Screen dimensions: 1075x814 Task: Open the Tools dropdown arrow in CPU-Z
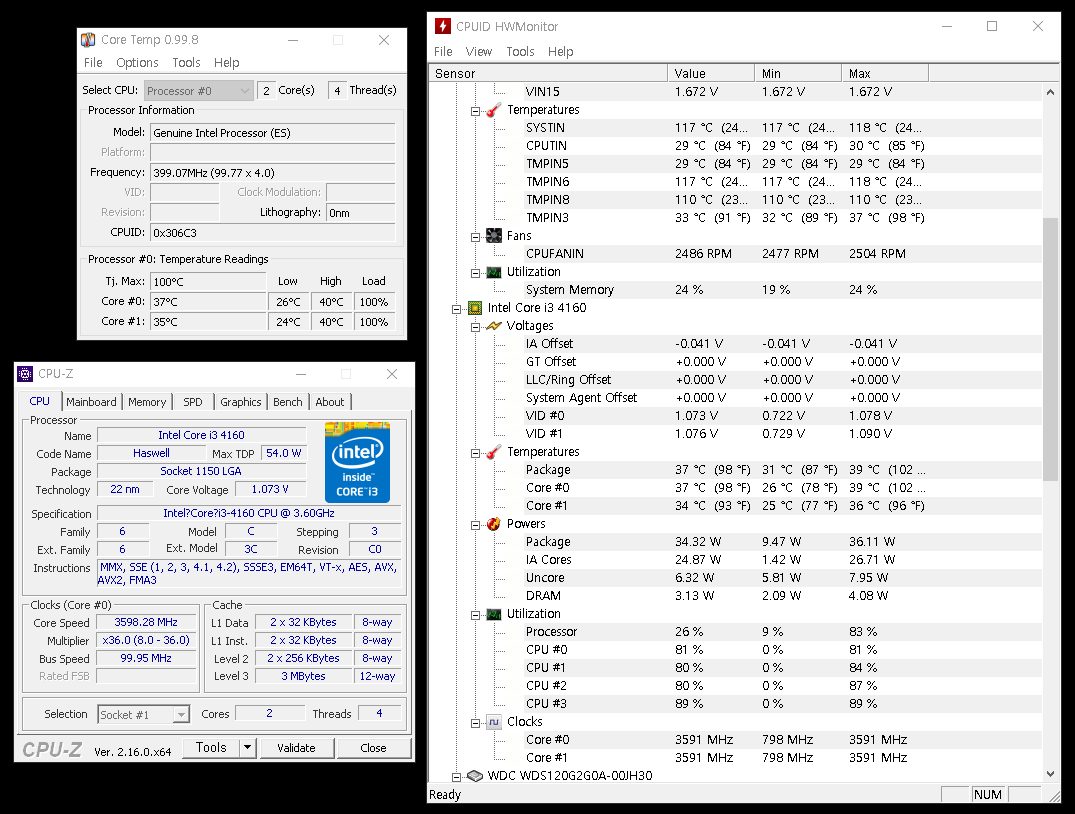pos(247,748)
